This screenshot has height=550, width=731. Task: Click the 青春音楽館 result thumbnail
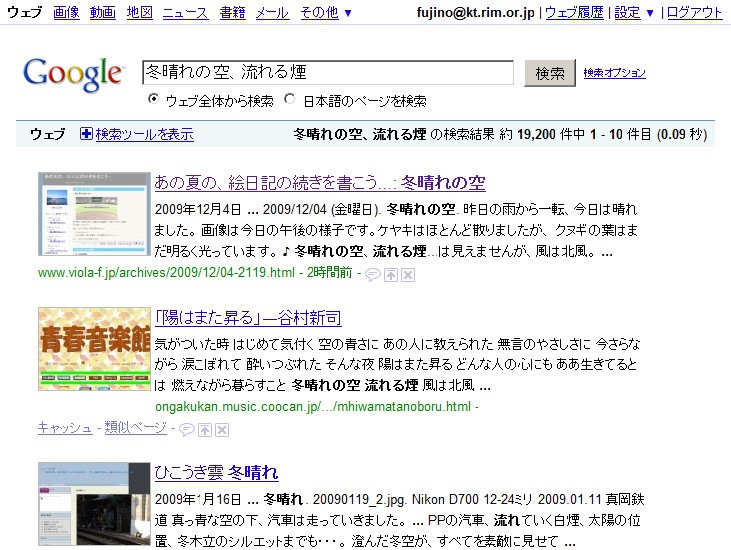(94, 349)
